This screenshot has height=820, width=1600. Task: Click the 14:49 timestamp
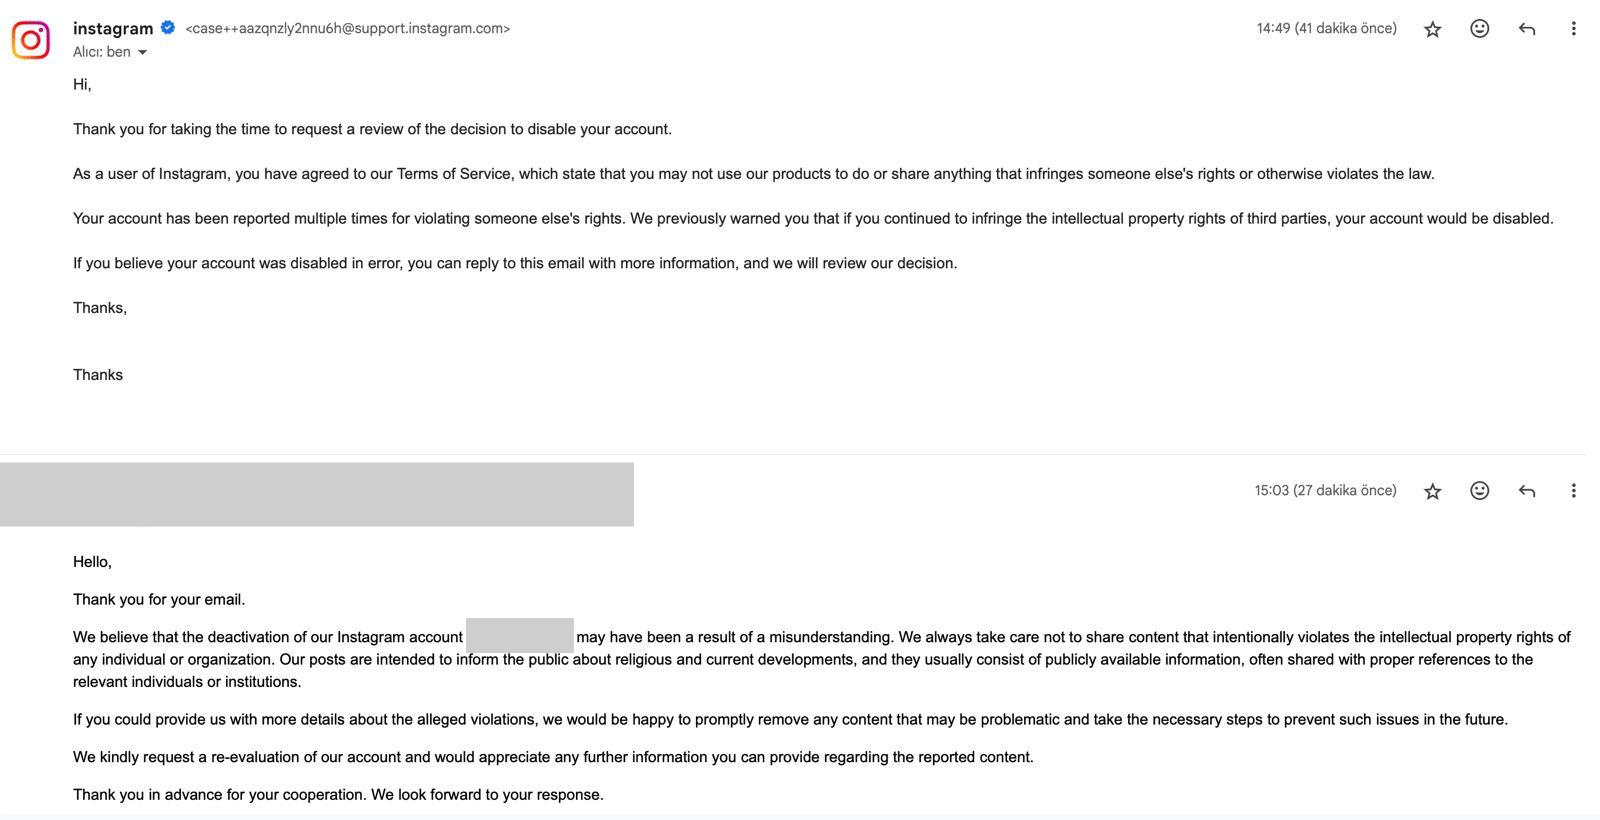point(1326,29)
